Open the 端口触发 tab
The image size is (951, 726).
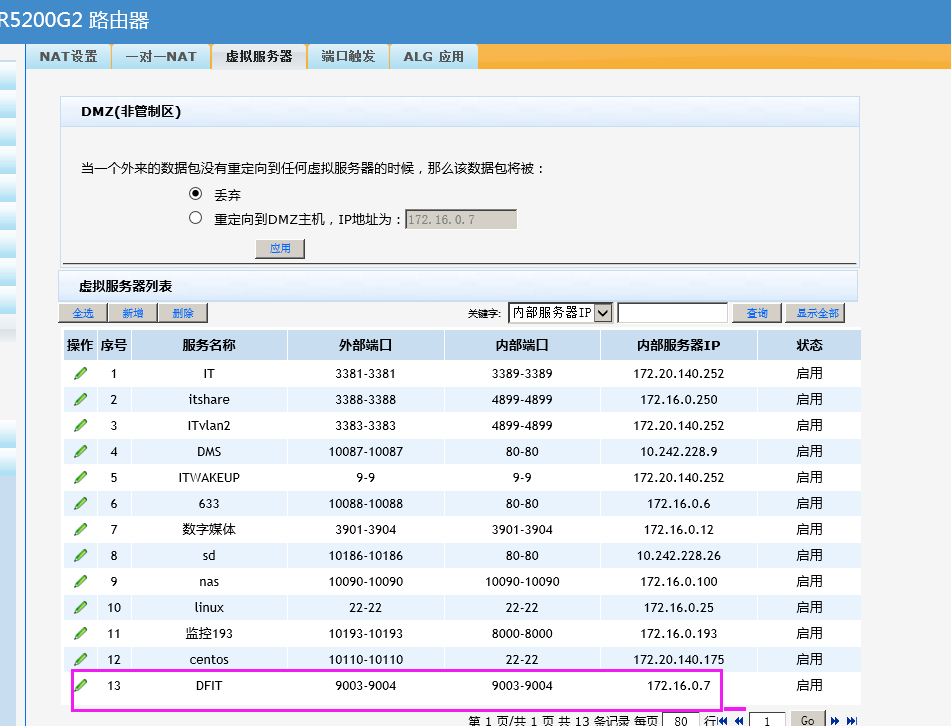point(348,57)
